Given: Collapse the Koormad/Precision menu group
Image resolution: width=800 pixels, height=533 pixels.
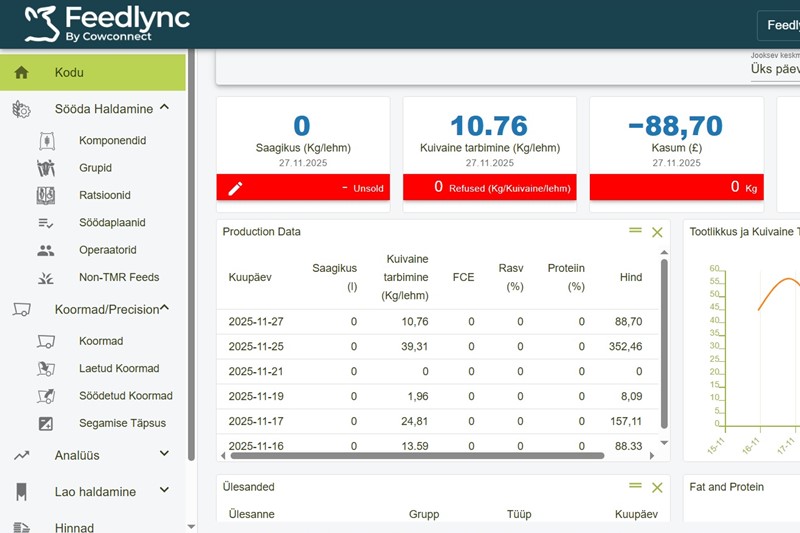Looking at the screenshot, I should 164,309.
